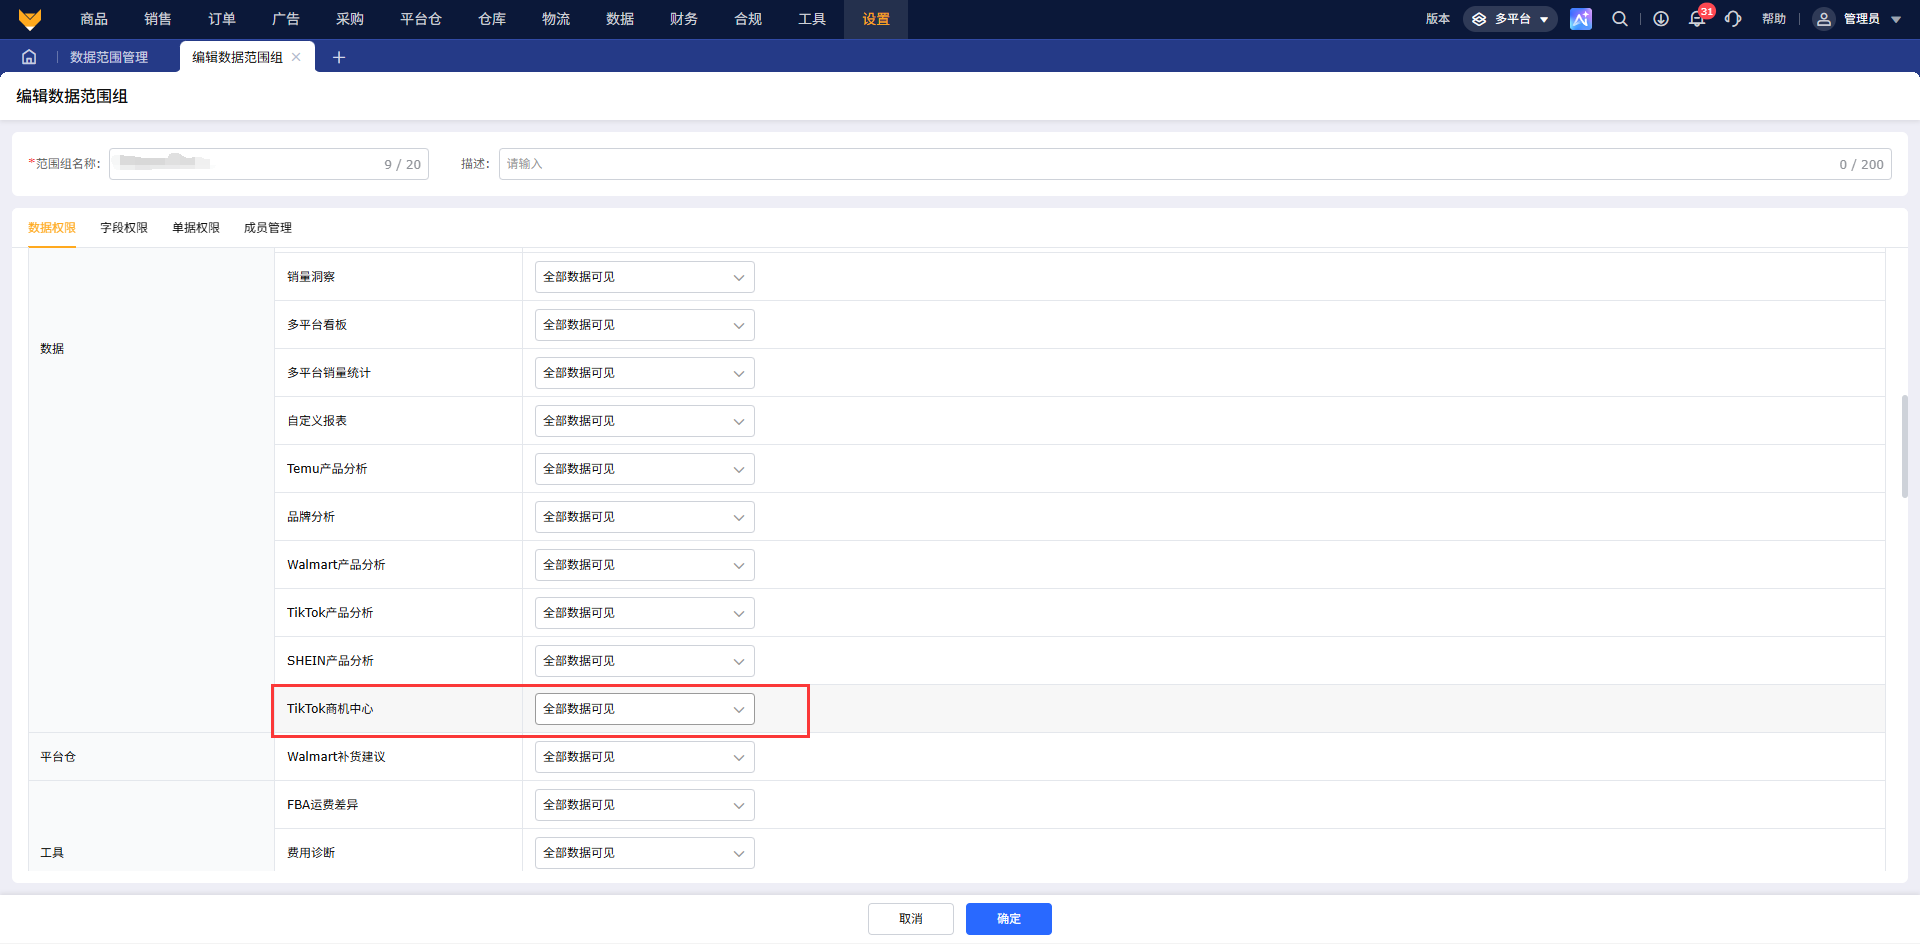Click the 平台仓 category cell in table

point(151,757)
